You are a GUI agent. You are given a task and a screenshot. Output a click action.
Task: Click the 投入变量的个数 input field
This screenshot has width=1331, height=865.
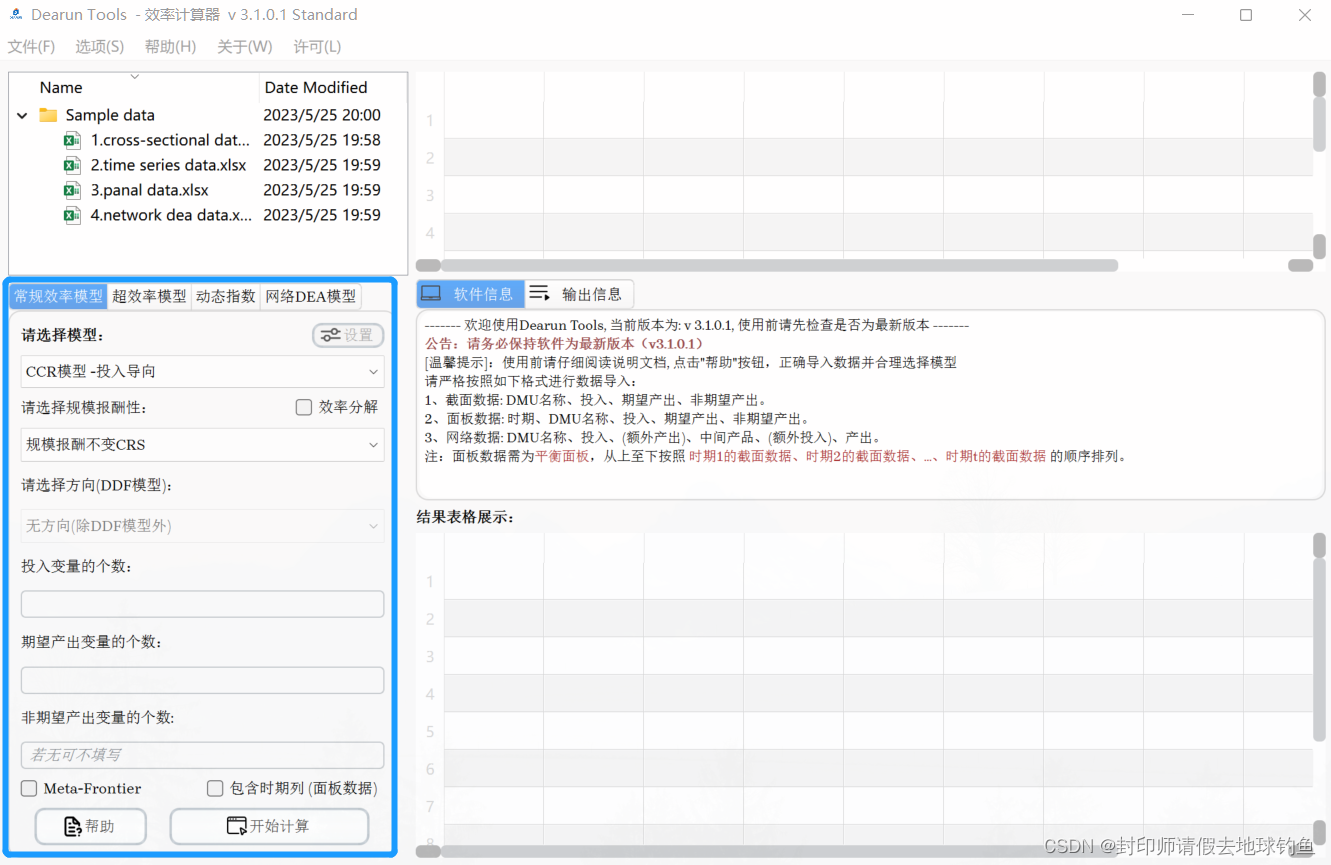coord(202,603)
